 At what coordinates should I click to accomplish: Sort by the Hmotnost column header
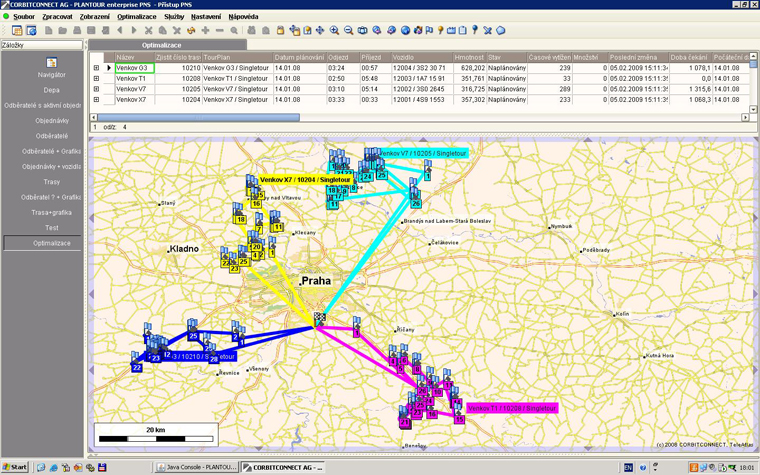[470, 57]
